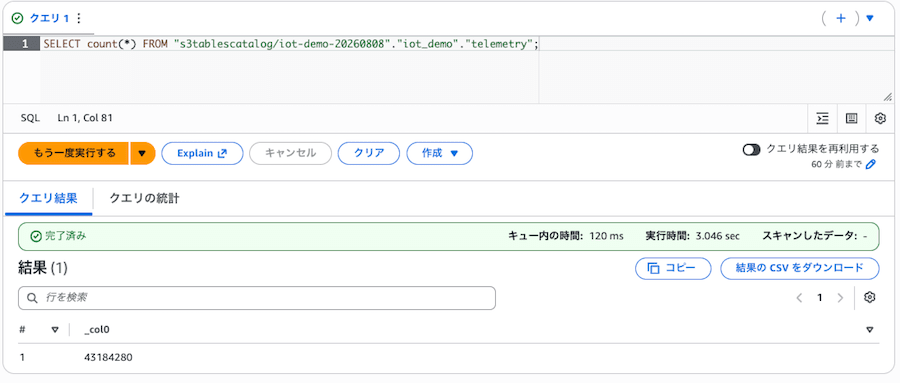Click the Explain button
This screenshot has width=900, height=383.
pyautogui.click(x=202, y=153)
